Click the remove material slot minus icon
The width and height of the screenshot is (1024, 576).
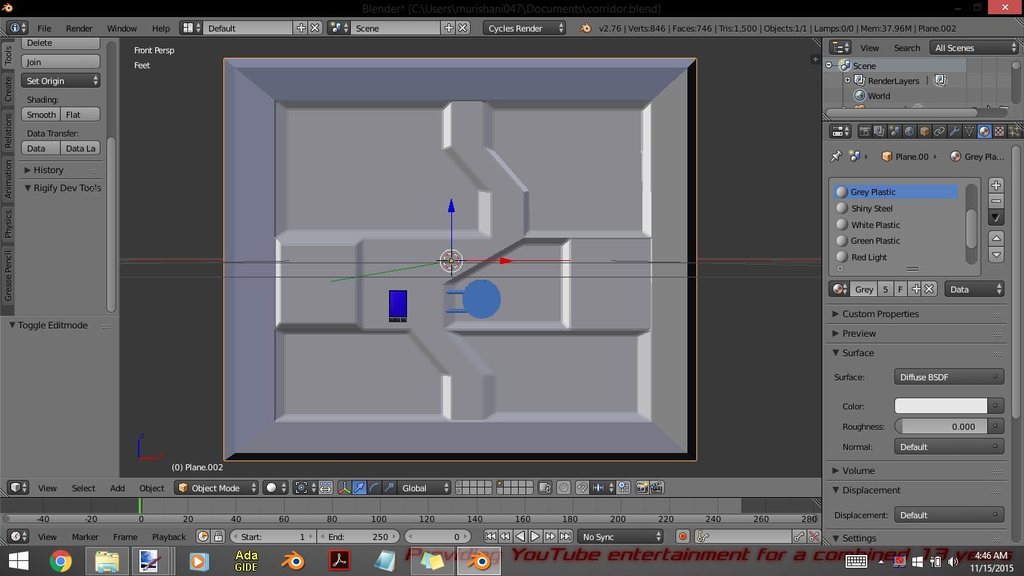[995, 201]
